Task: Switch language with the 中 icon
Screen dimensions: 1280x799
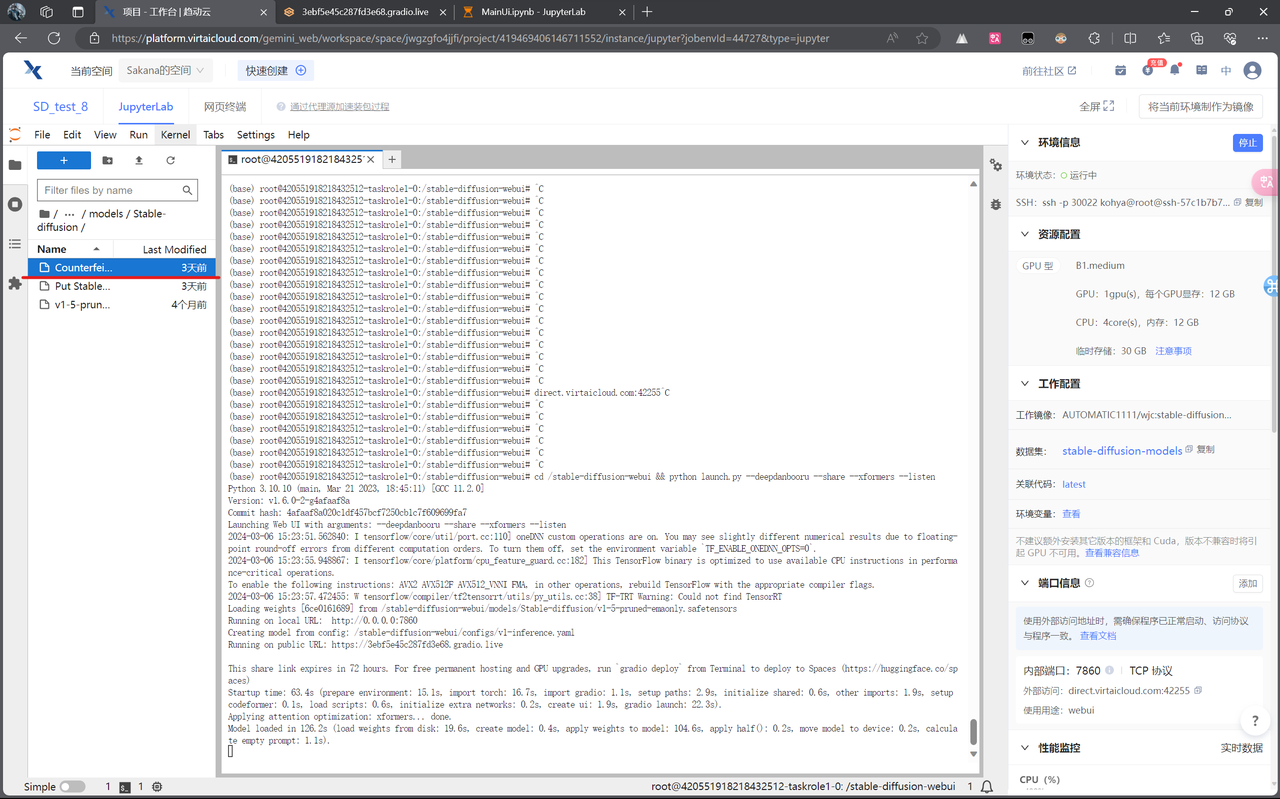Action: pos(1226,71)
